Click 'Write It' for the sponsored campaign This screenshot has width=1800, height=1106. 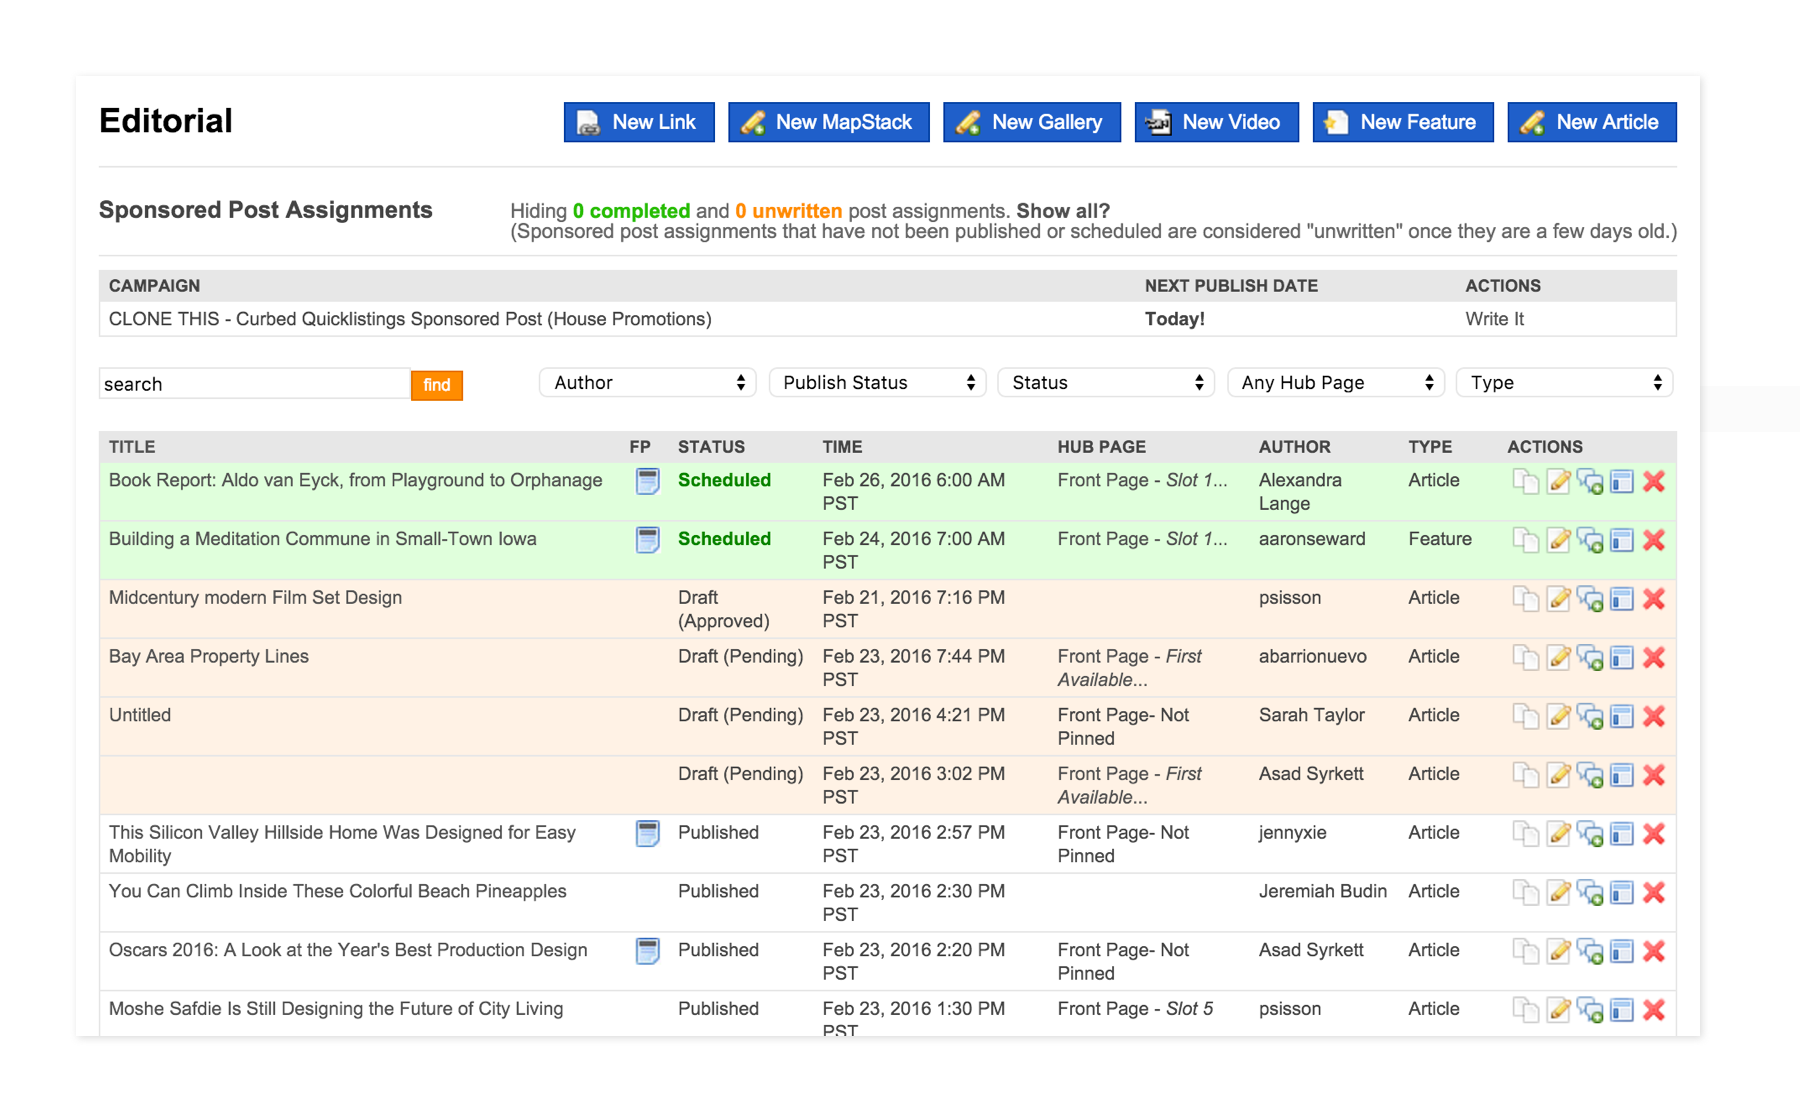pos(1494,319)
